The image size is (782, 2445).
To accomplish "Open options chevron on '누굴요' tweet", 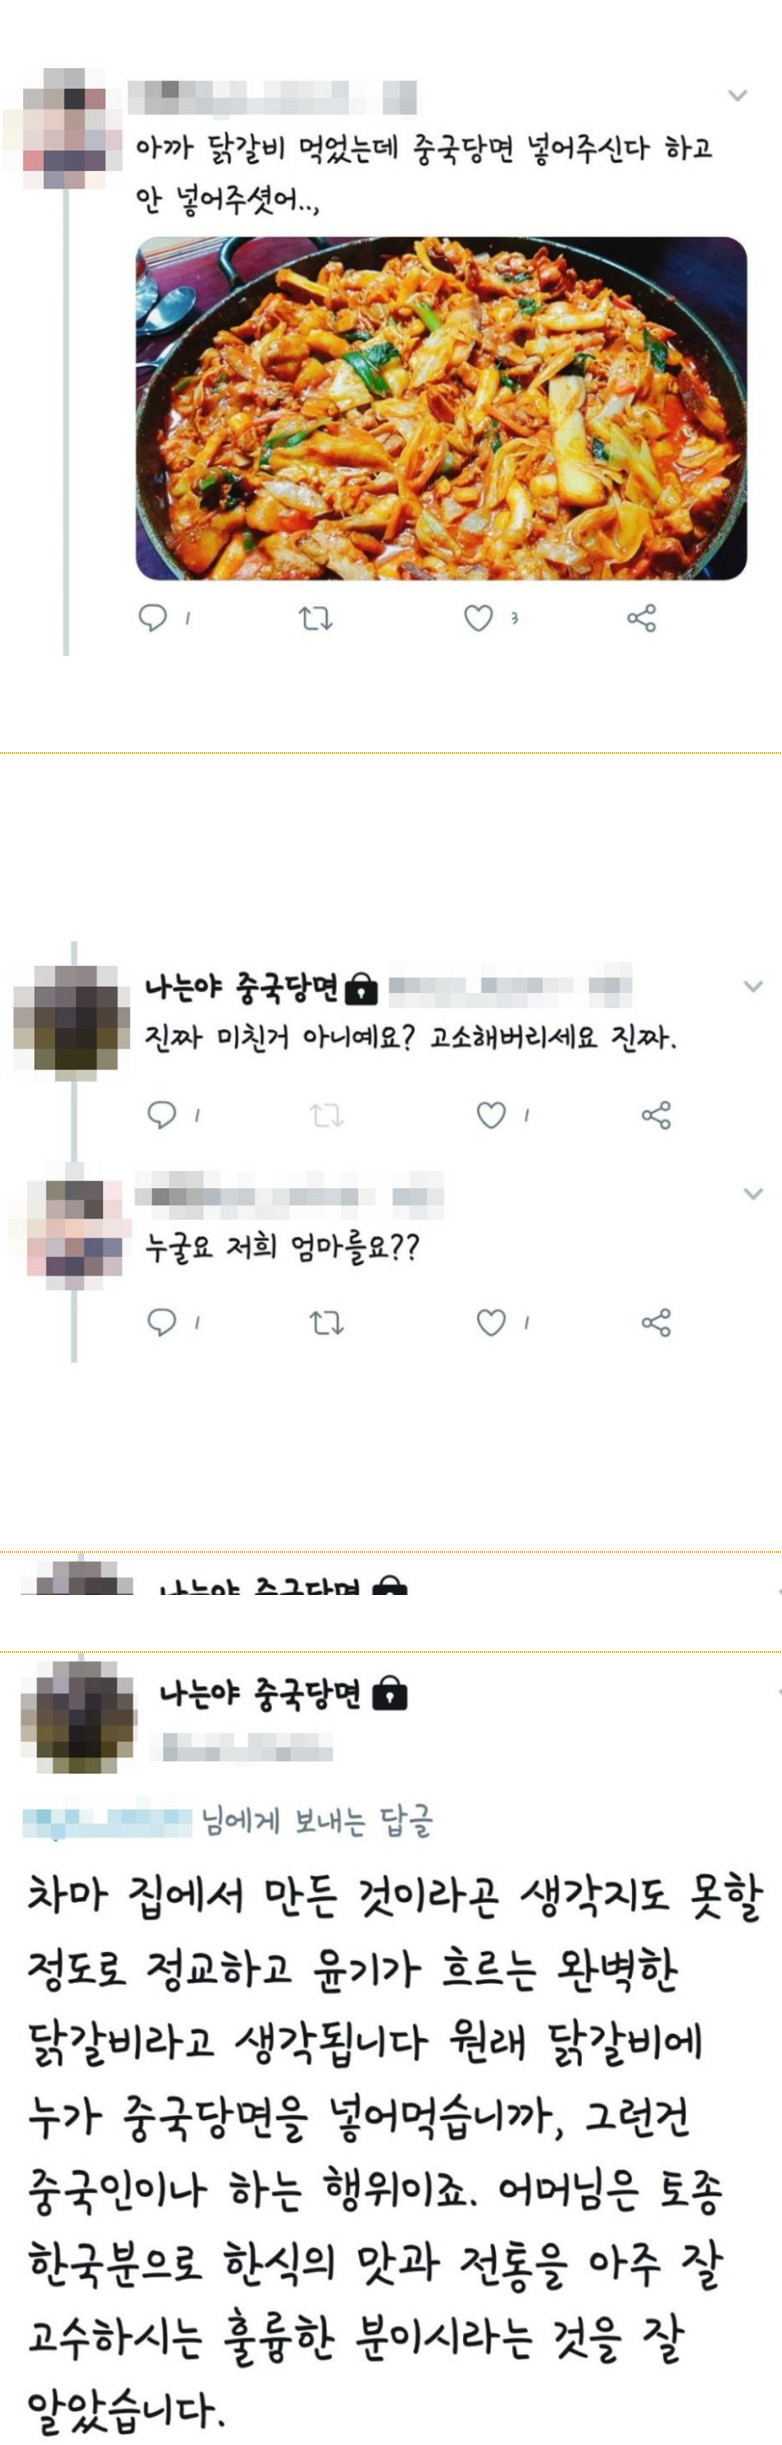I will pyautogui.click(x=753, y=1194).
